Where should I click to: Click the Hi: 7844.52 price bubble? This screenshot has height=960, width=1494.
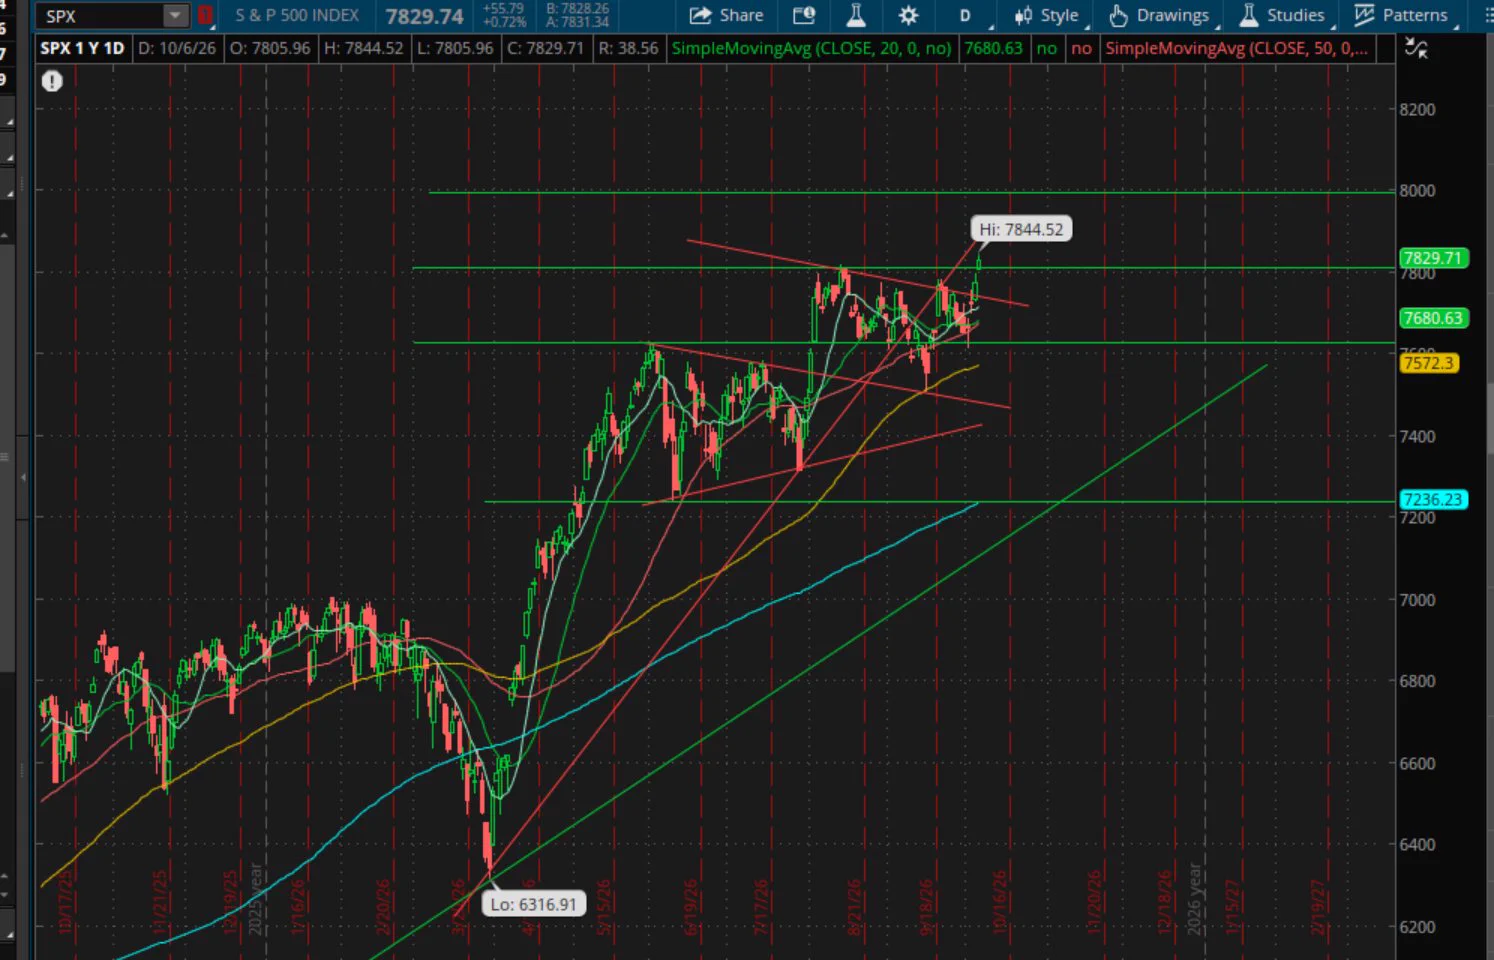point(1021,229)
